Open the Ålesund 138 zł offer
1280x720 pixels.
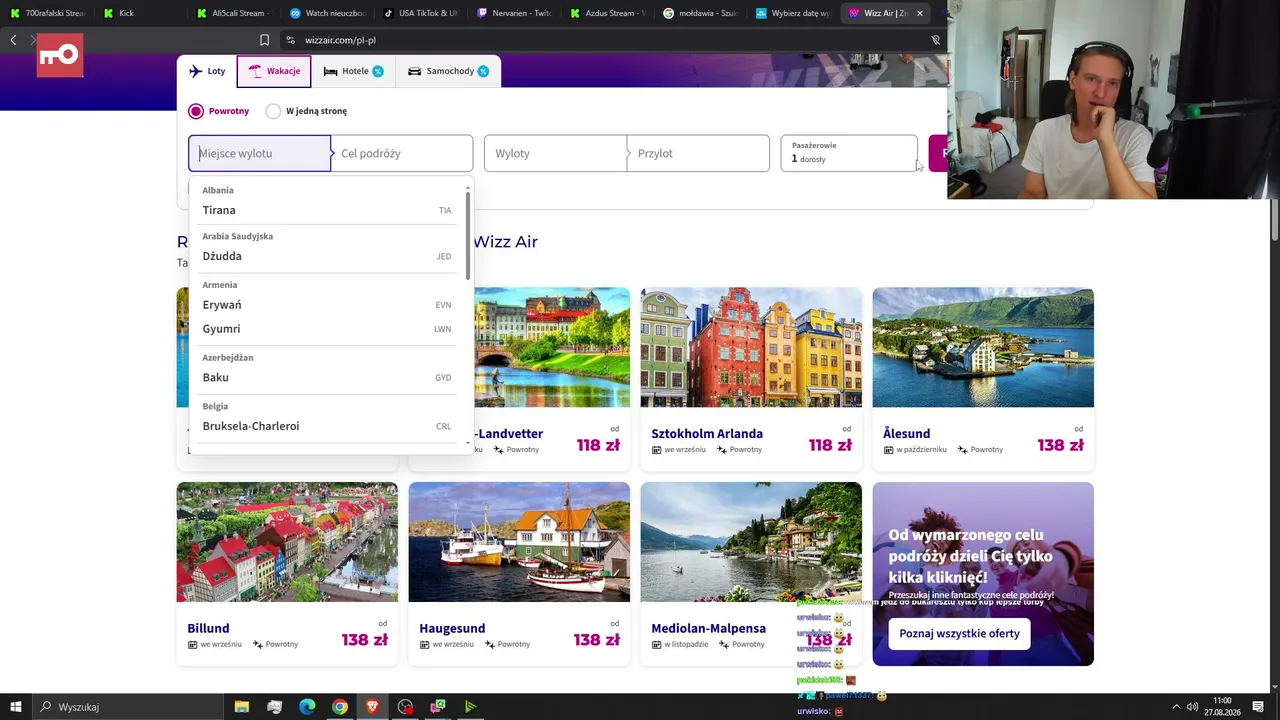pyautogui.click(x=983, y=379)
